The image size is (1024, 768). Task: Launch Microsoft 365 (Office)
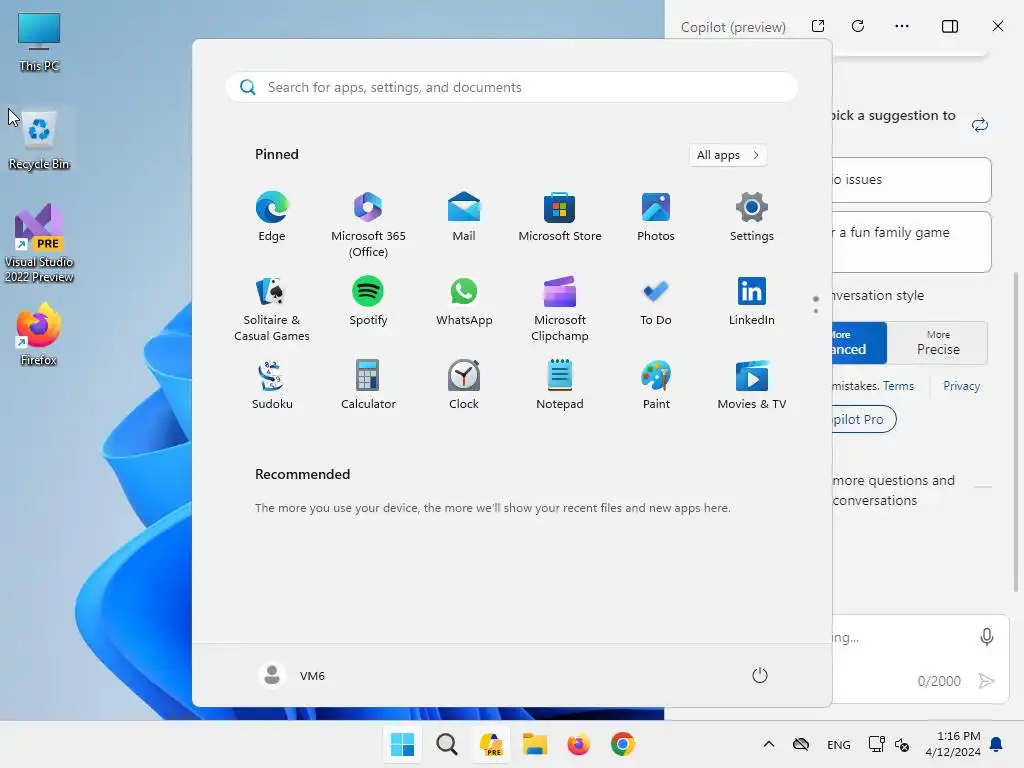(368, 225)
